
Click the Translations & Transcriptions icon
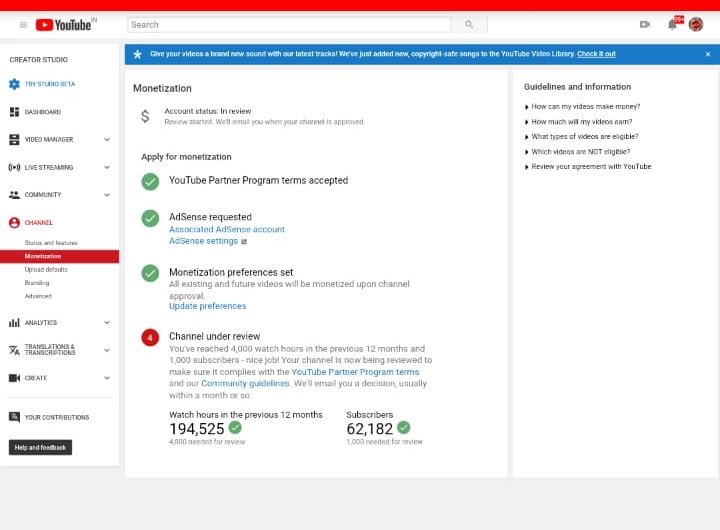click(x=14, y=350)
